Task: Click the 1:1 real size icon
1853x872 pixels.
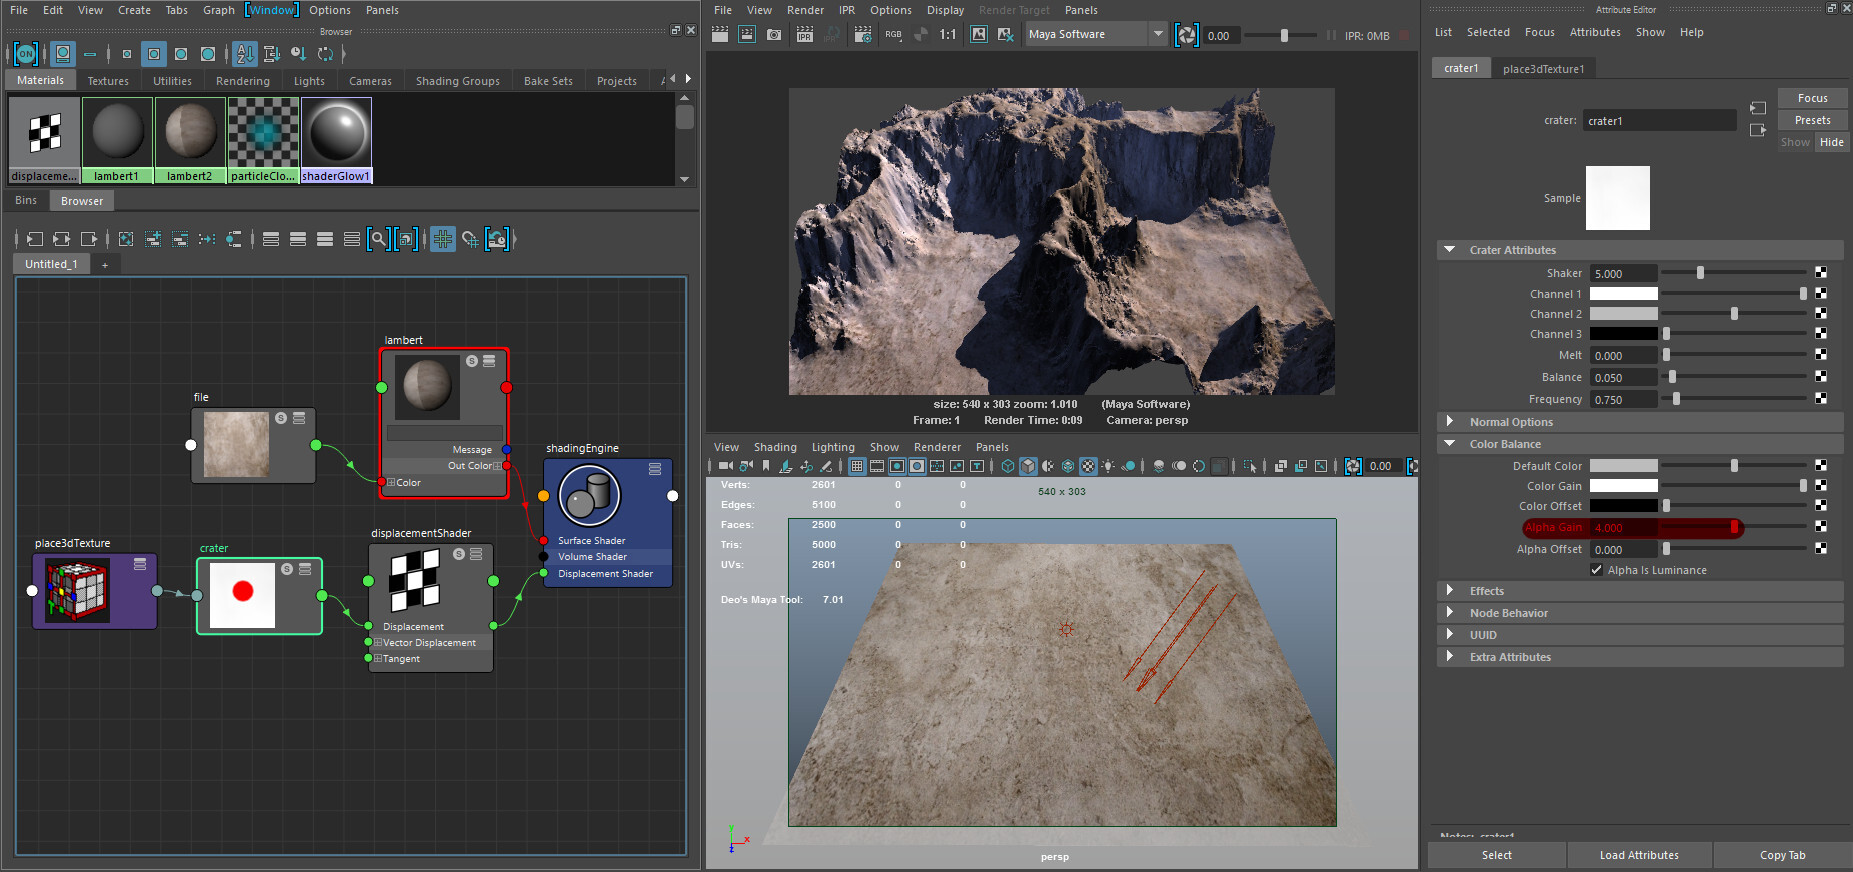Action: (947, 35)
